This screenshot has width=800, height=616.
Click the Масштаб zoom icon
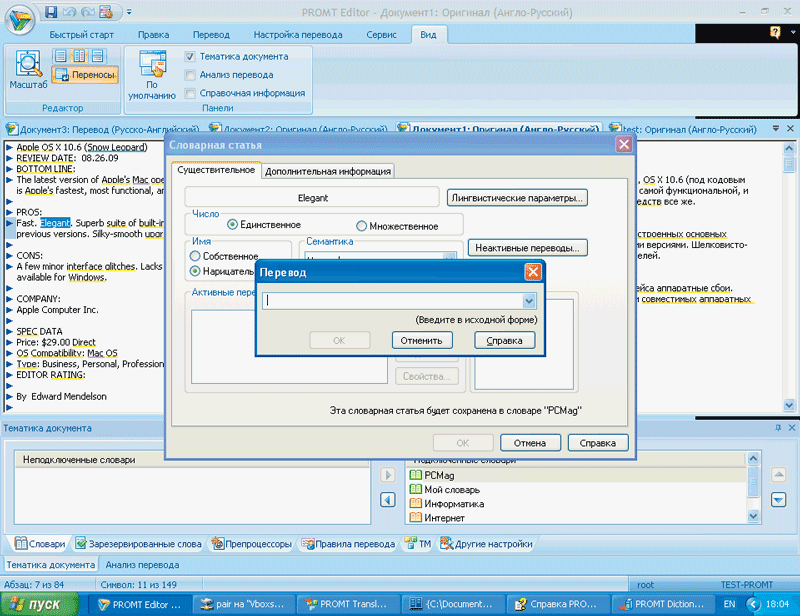tap(28, 66)
